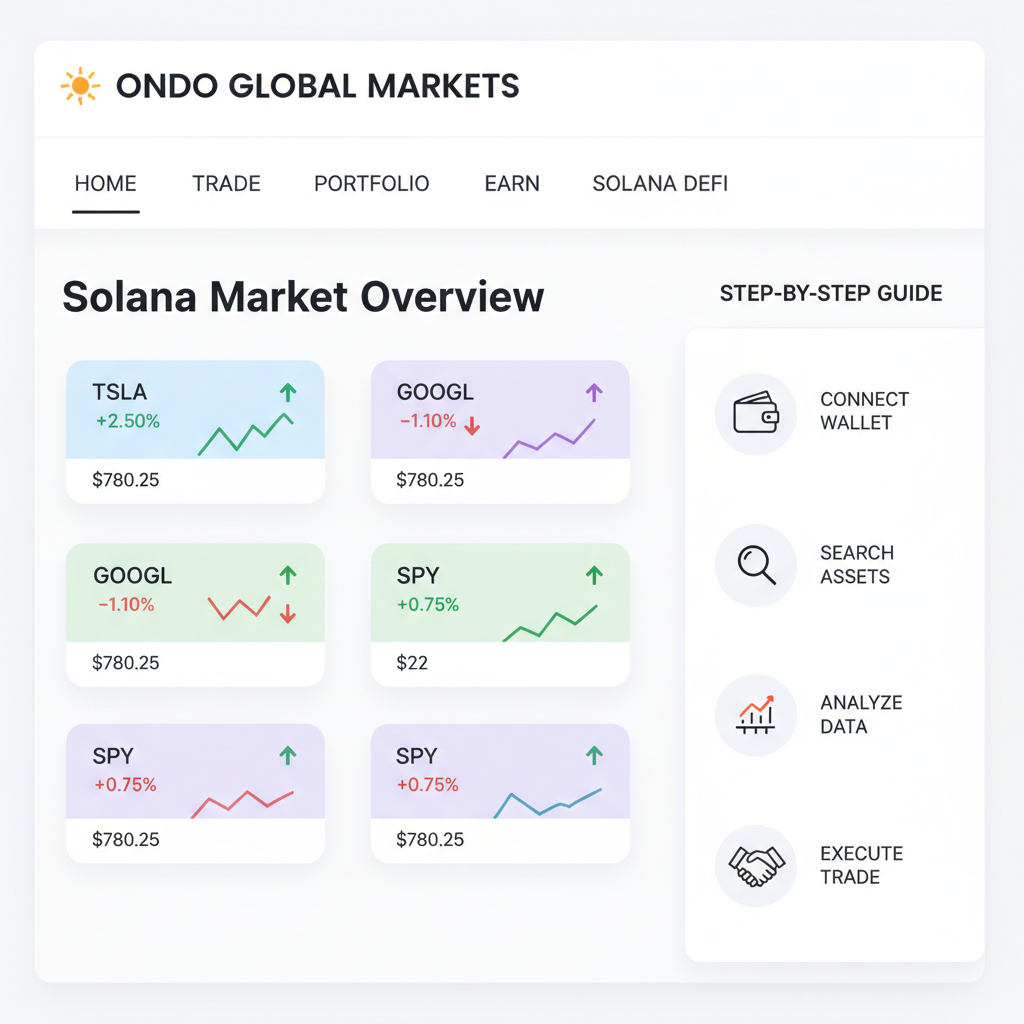This screenshot has height=1024, width=1024.
Task: Click the Analyze Data chart icon
Action: tap(756, 714)
